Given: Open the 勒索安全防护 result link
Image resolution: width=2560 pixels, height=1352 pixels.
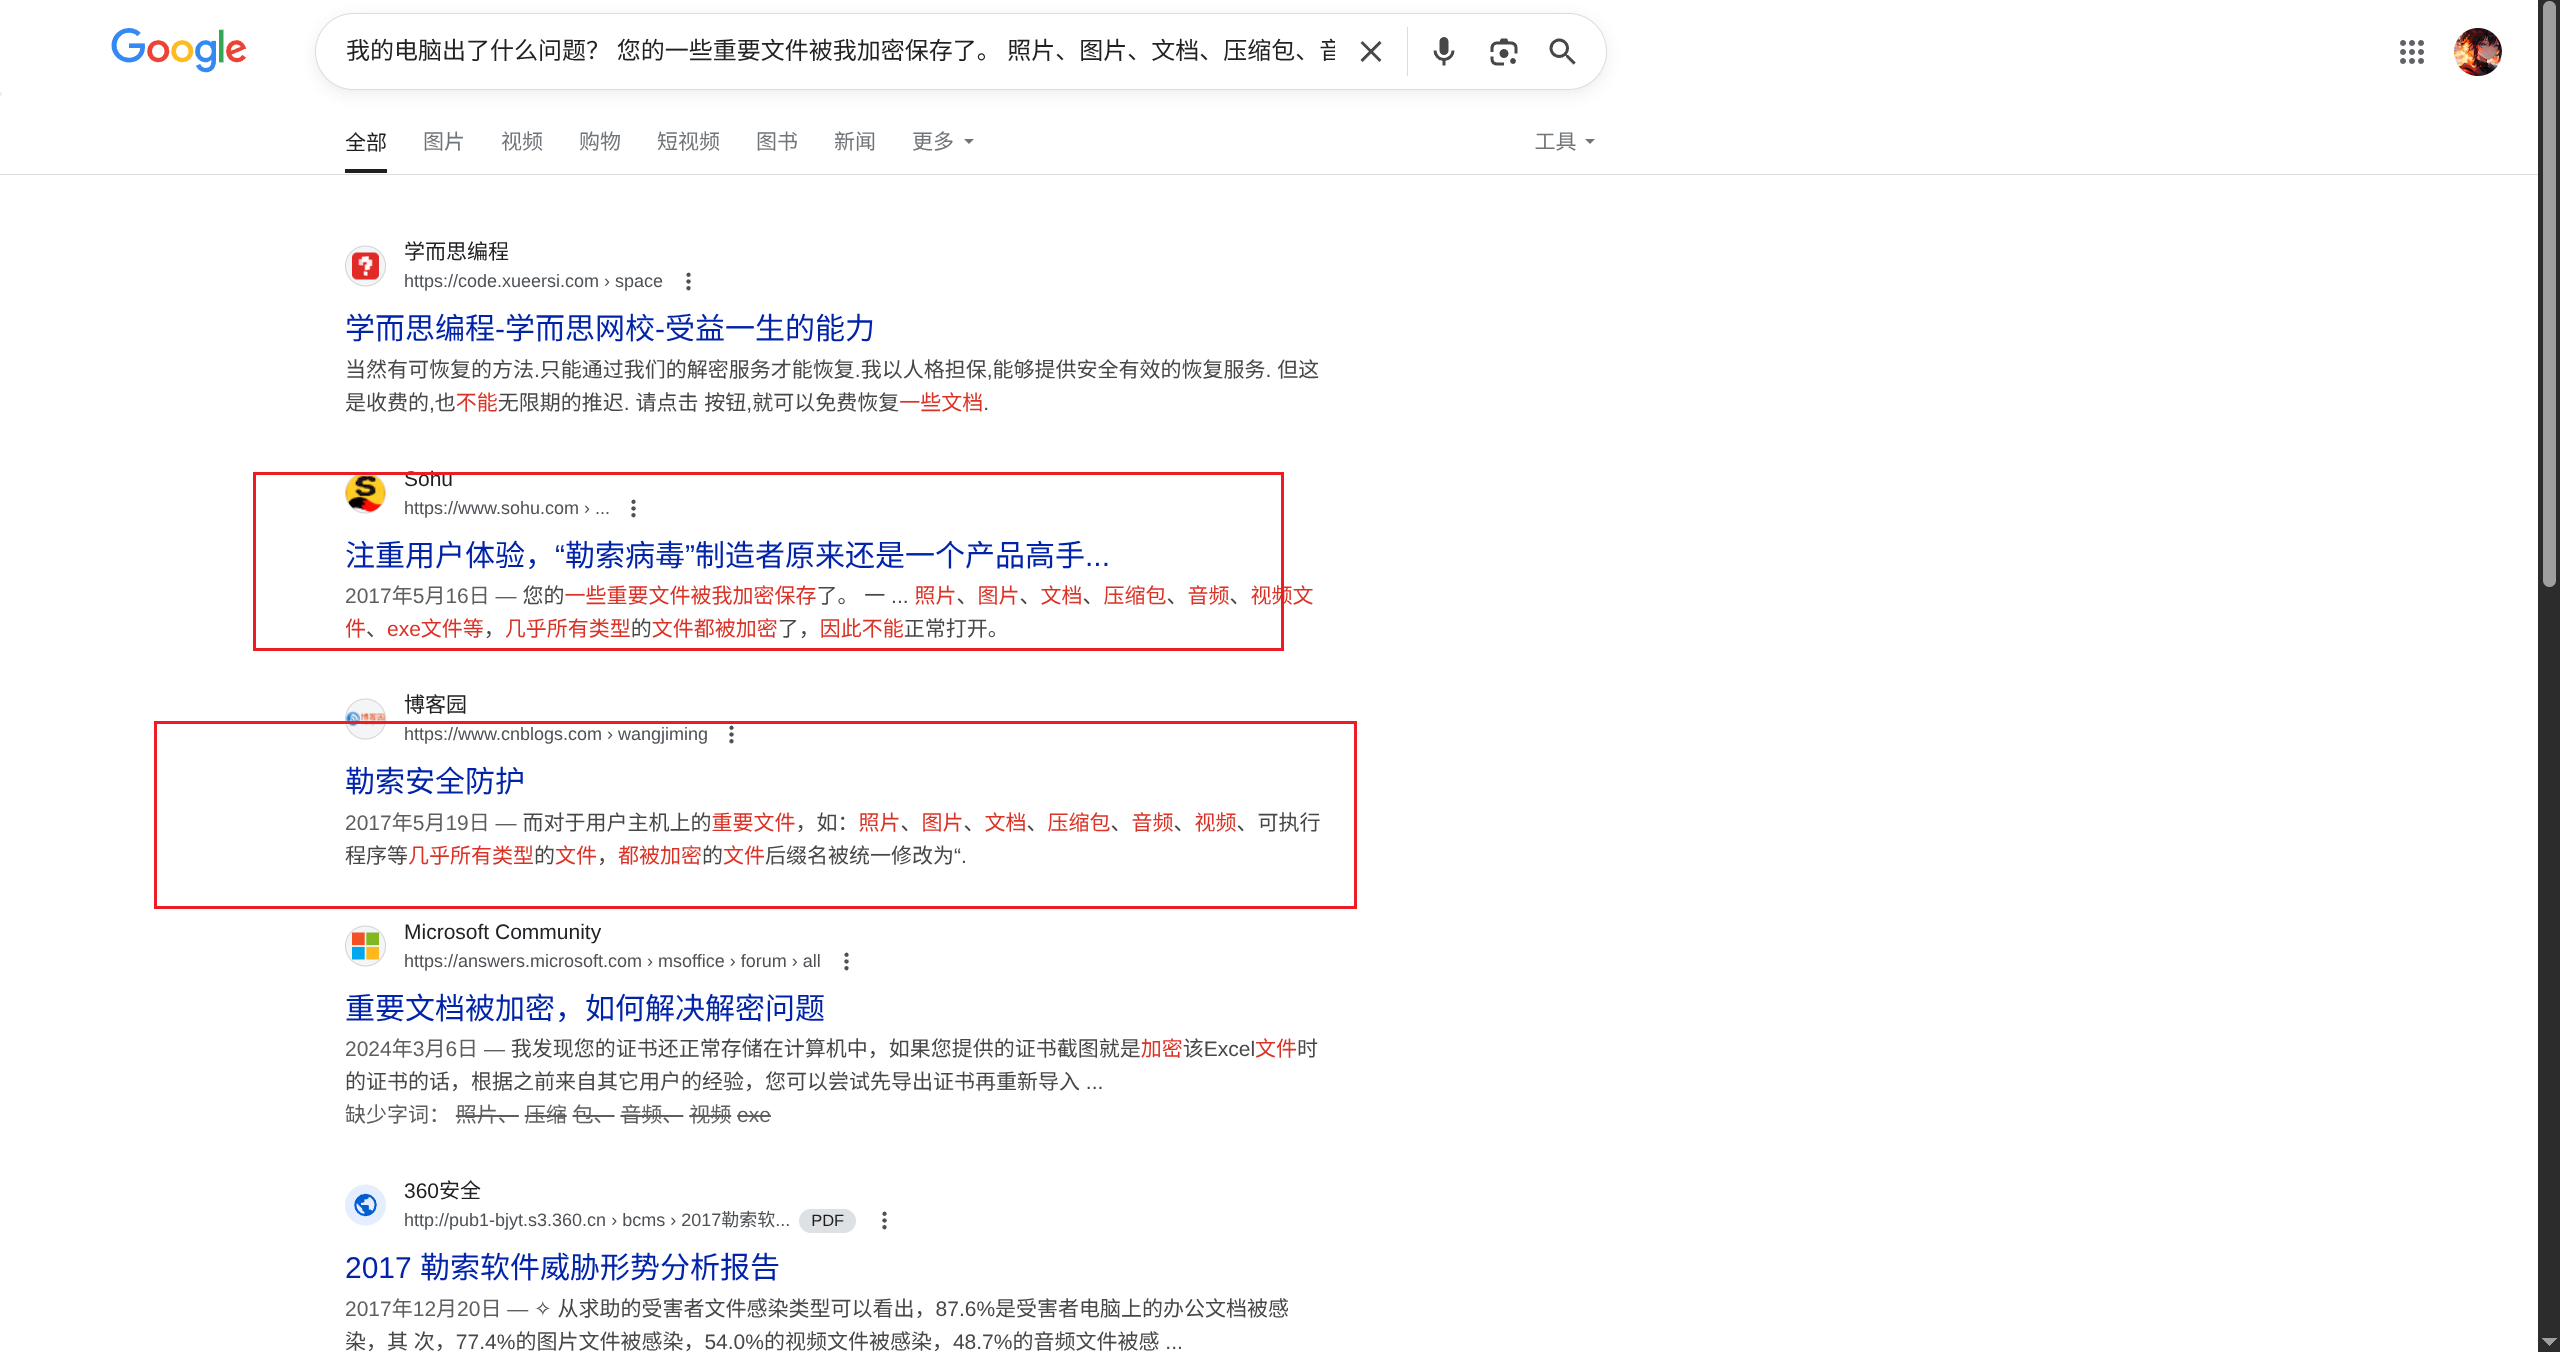Looking at the screenshot, I should [x=434, y=781].
